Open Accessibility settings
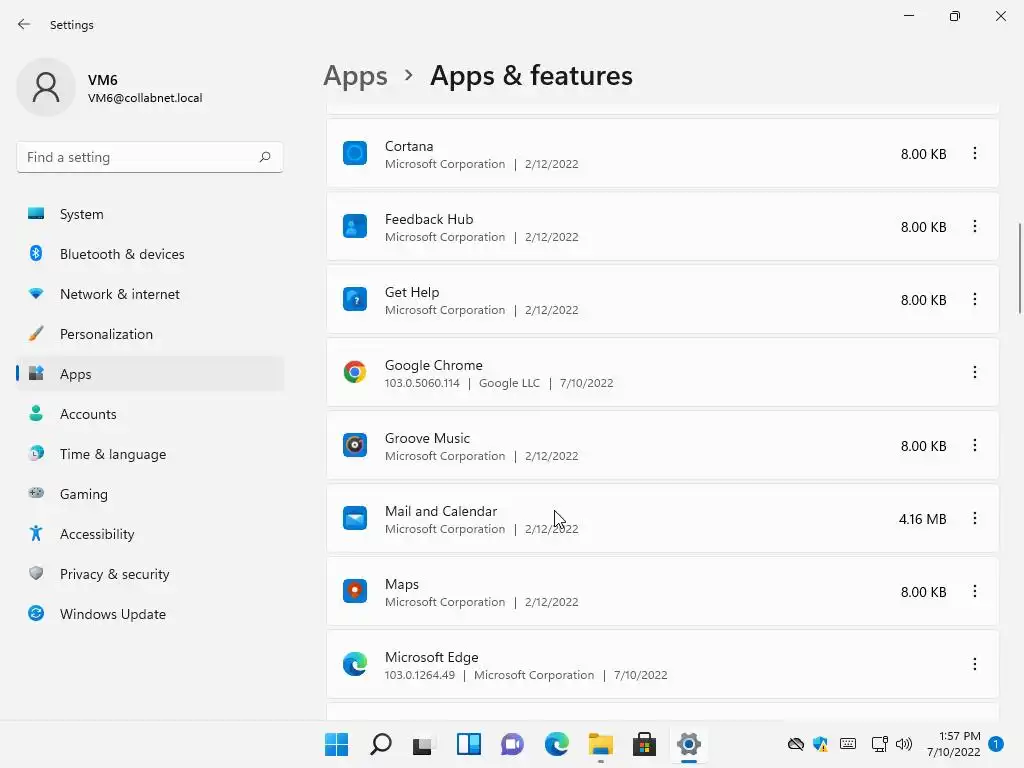Viewport: 1024px width, 768px height. point(150,534)
